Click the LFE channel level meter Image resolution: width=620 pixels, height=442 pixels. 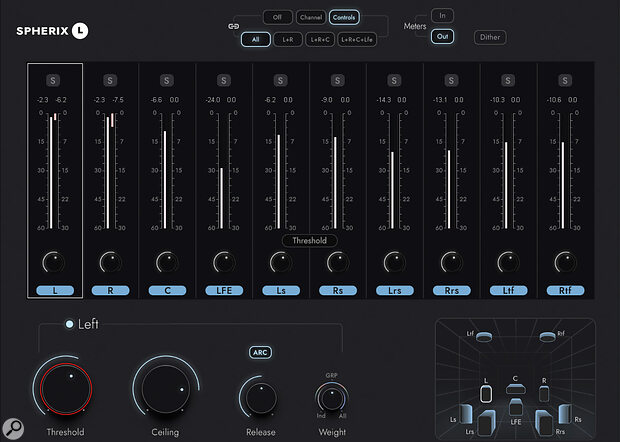223,170
